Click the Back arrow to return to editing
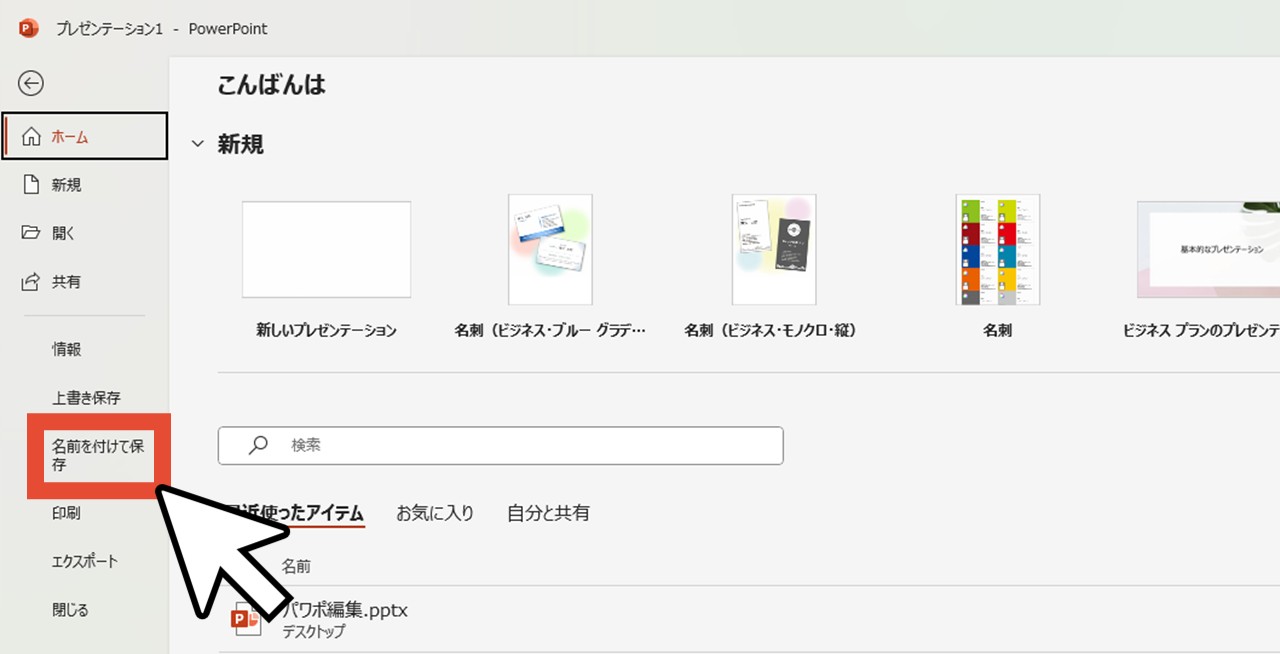The width and height of the screenshot is (1280, 654). [30, 83]
